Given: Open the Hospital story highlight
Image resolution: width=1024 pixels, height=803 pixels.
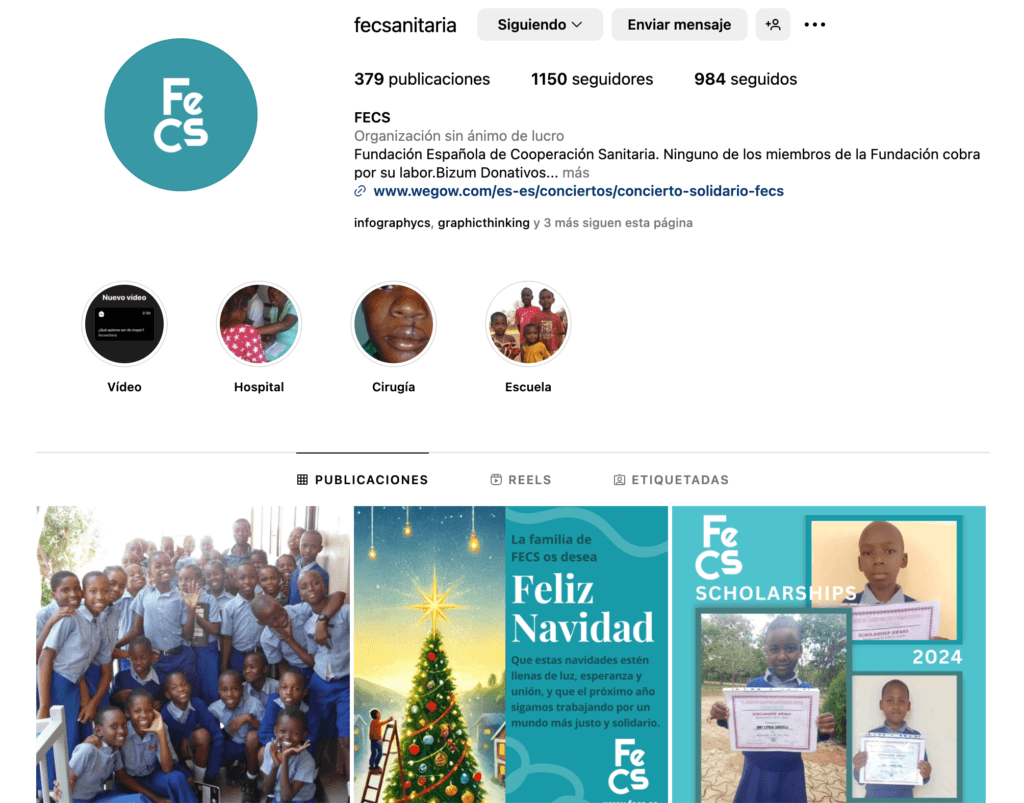Looking at the screenshot, I should tap(259, 324).
